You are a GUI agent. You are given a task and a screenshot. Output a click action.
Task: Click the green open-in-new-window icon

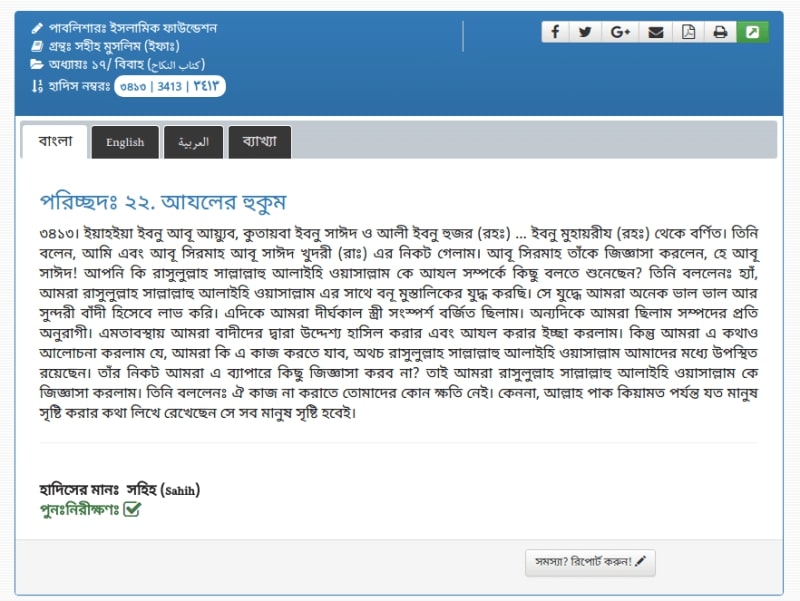(752, 32)
